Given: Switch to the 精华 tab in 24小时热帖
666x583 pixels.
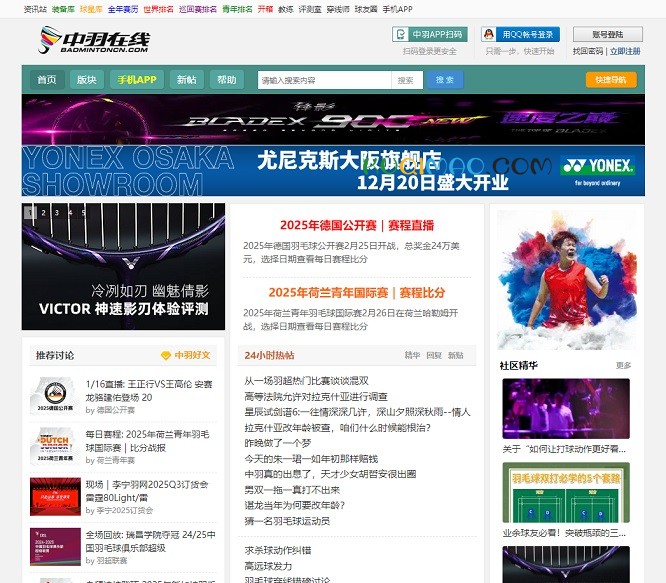Looking at the screenshot, I should (412, 355).
